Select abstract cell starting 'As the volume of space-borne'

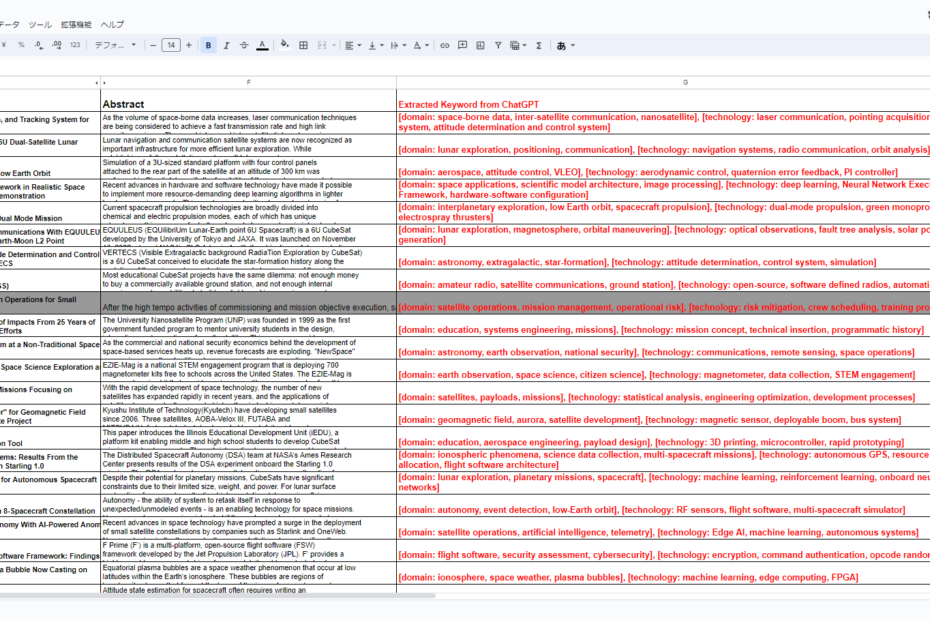(249, 123)
